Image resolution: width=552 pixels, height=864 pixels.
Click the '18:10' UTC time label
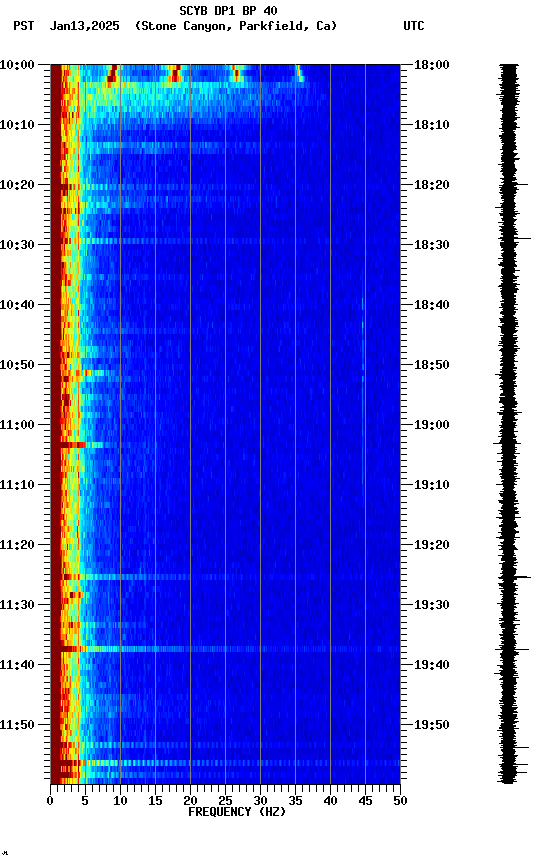pos(432,125)
